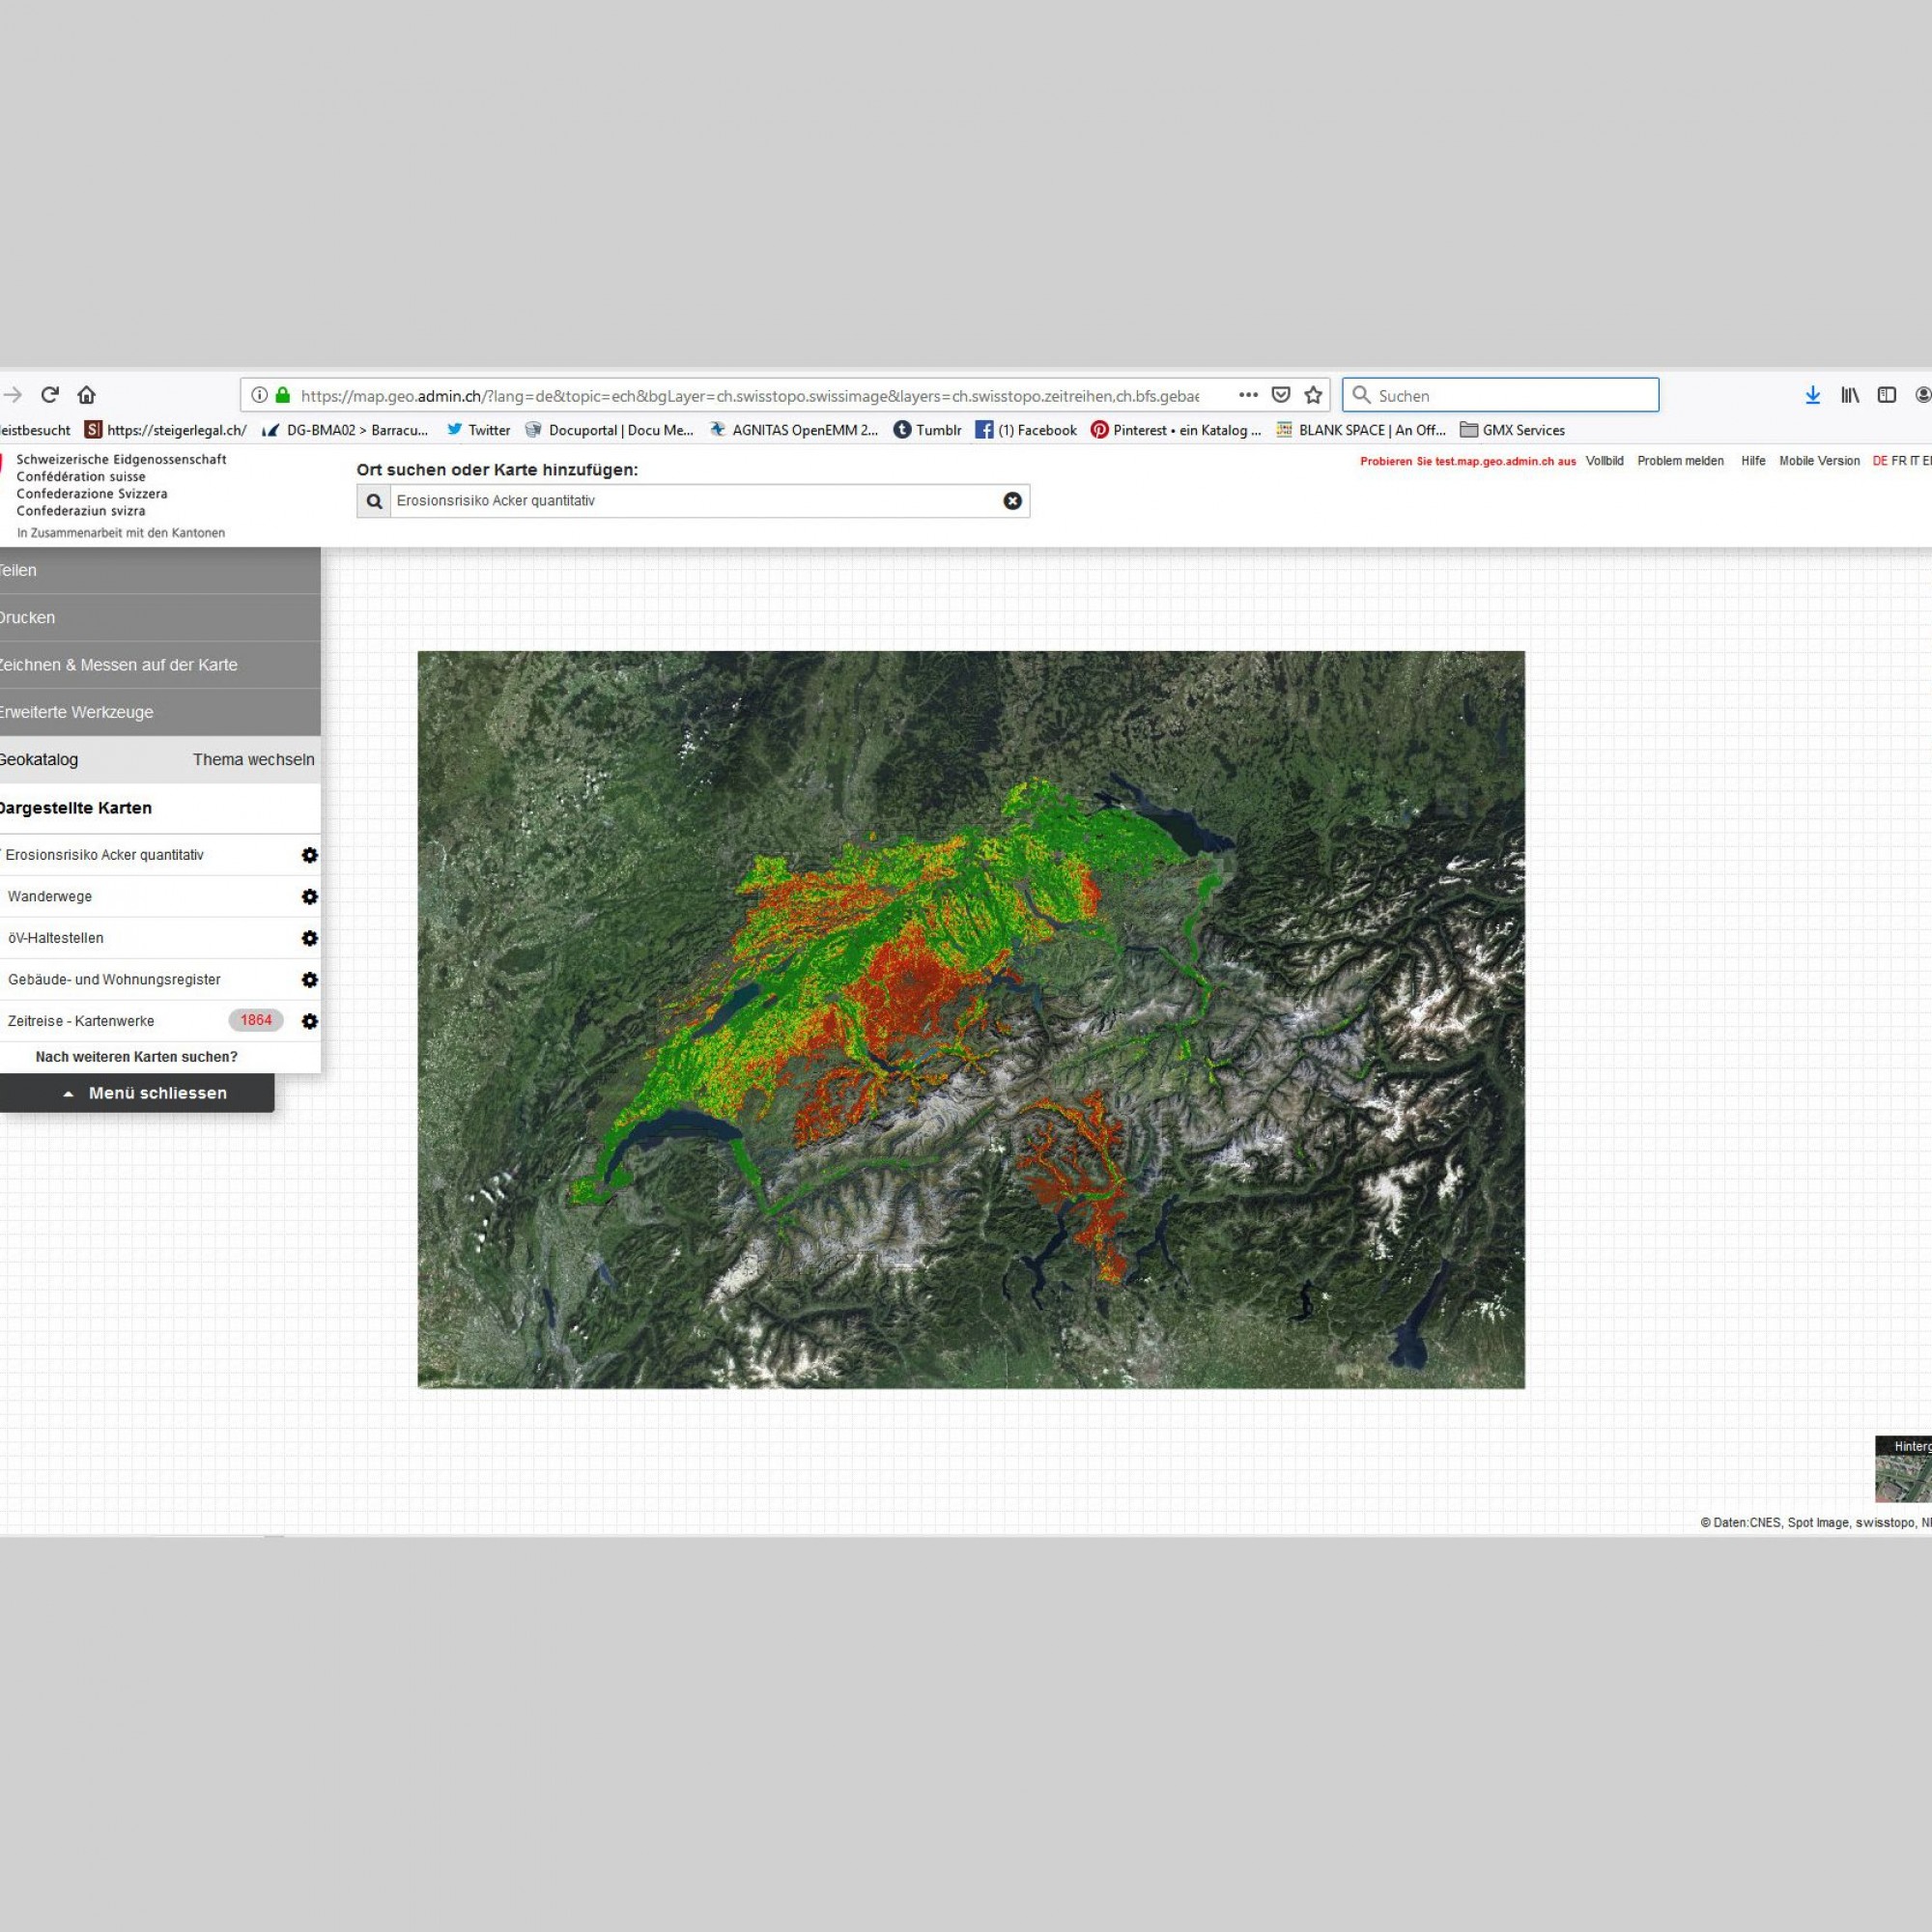The width and height of the screenshot is (1932, 1932).
Task: Focus the browser URL address bar
Action: [750, 396]
